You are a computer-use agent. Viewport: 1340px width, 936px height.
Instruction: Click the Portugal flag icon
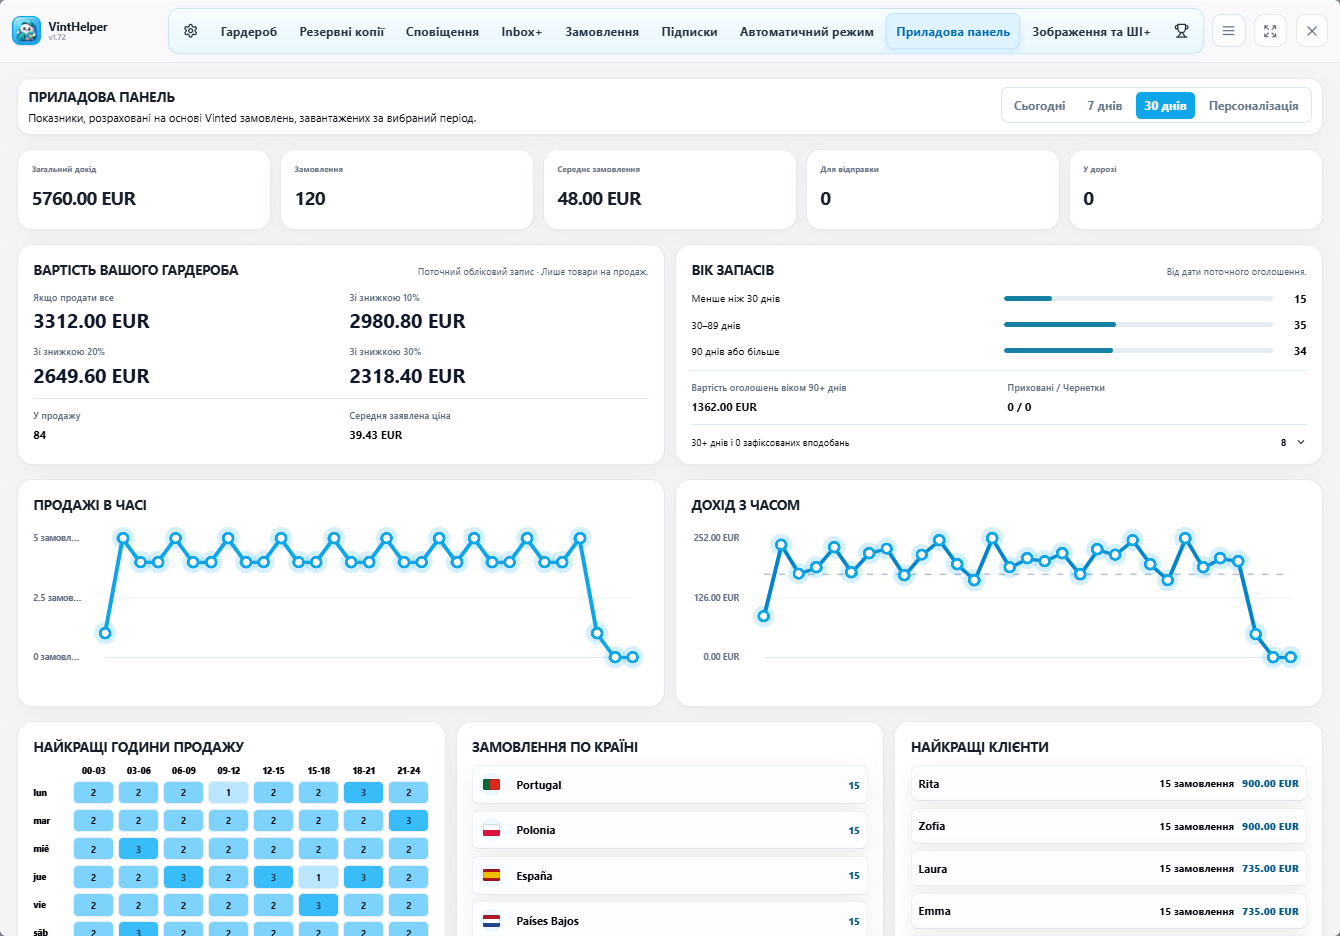(491, 785)
